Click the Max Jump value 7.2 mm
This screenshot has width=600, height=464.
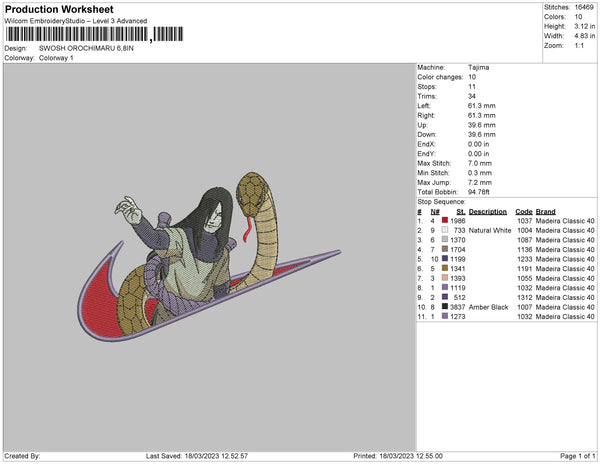(480, 182)
